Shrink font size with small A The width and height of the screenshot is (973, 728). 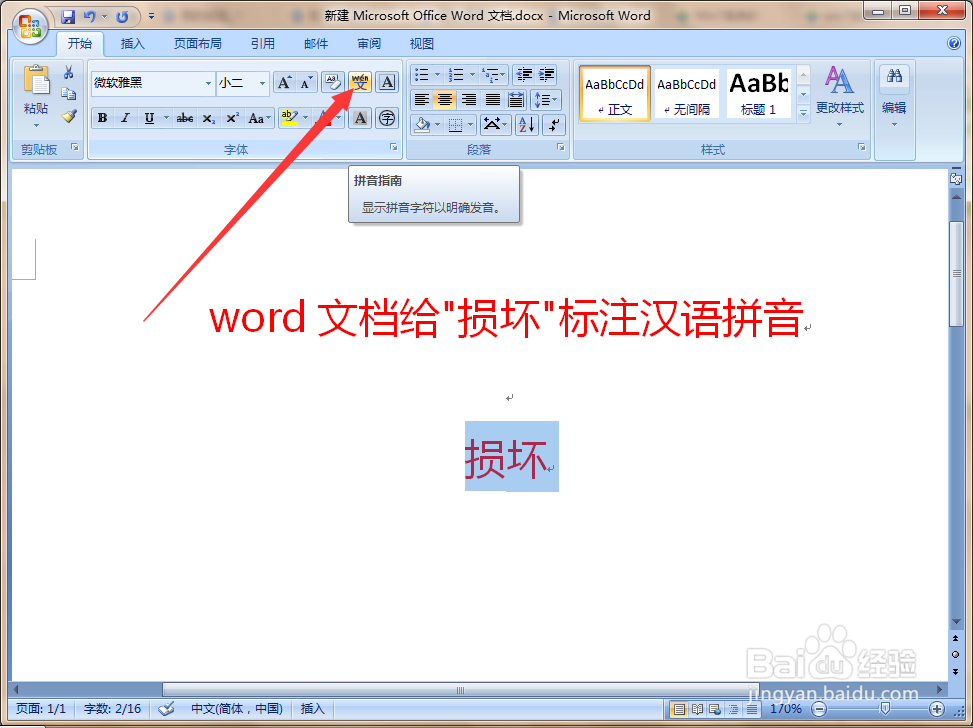tap(306, 83)
